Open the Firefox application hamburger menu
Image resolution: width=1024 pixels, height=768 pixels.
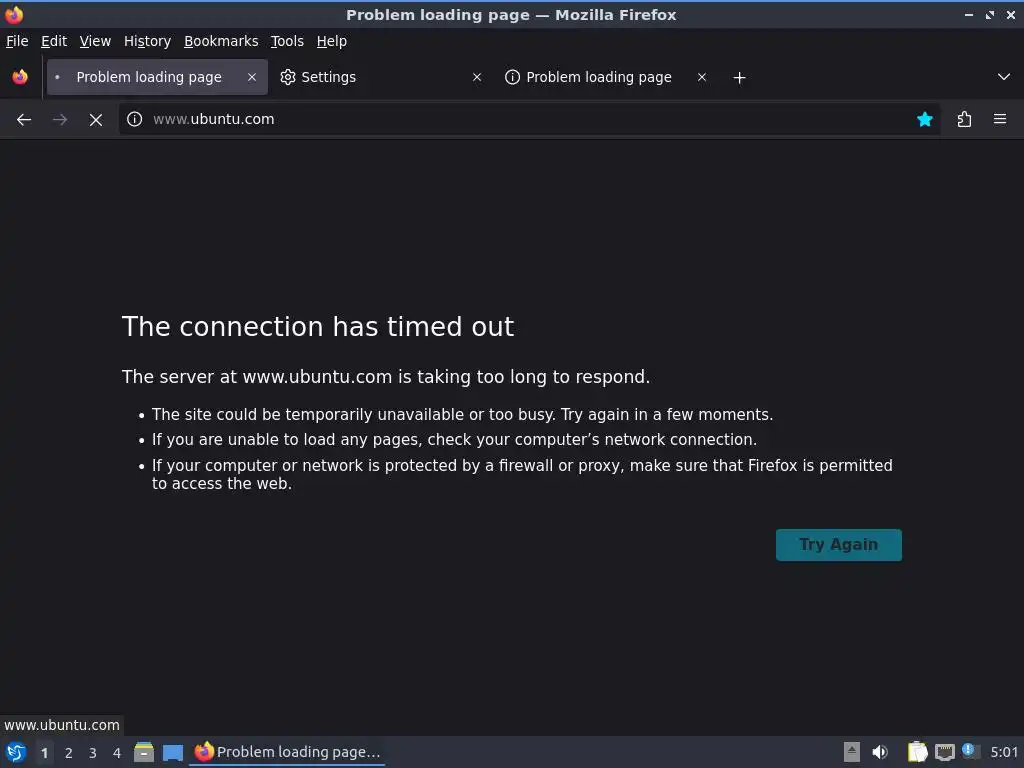(x=999, y=119)
